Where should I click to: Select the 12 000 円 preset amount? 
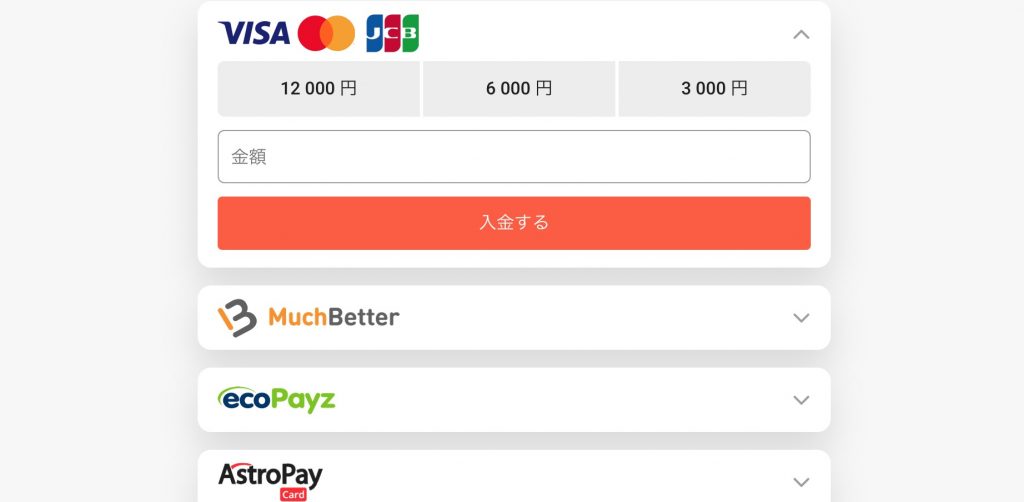[319, 89]
